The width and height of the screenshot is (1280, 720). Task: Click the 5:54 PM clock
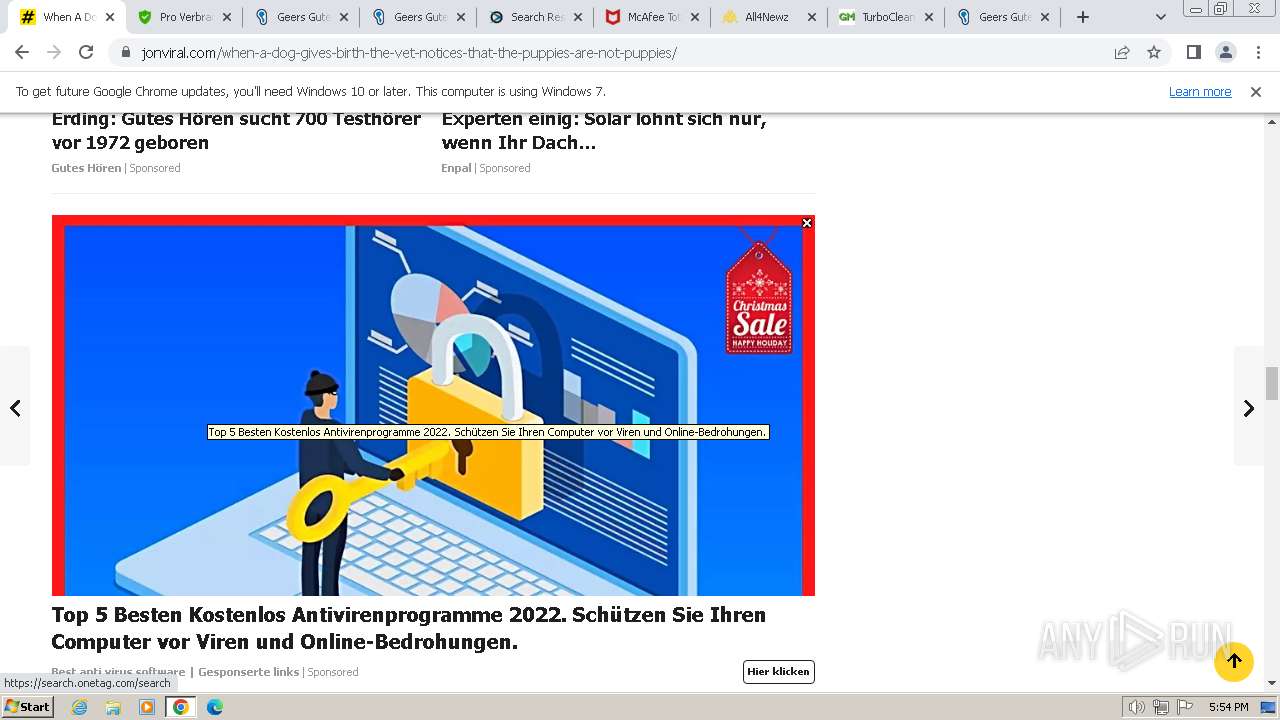[x=1228, y=707]
